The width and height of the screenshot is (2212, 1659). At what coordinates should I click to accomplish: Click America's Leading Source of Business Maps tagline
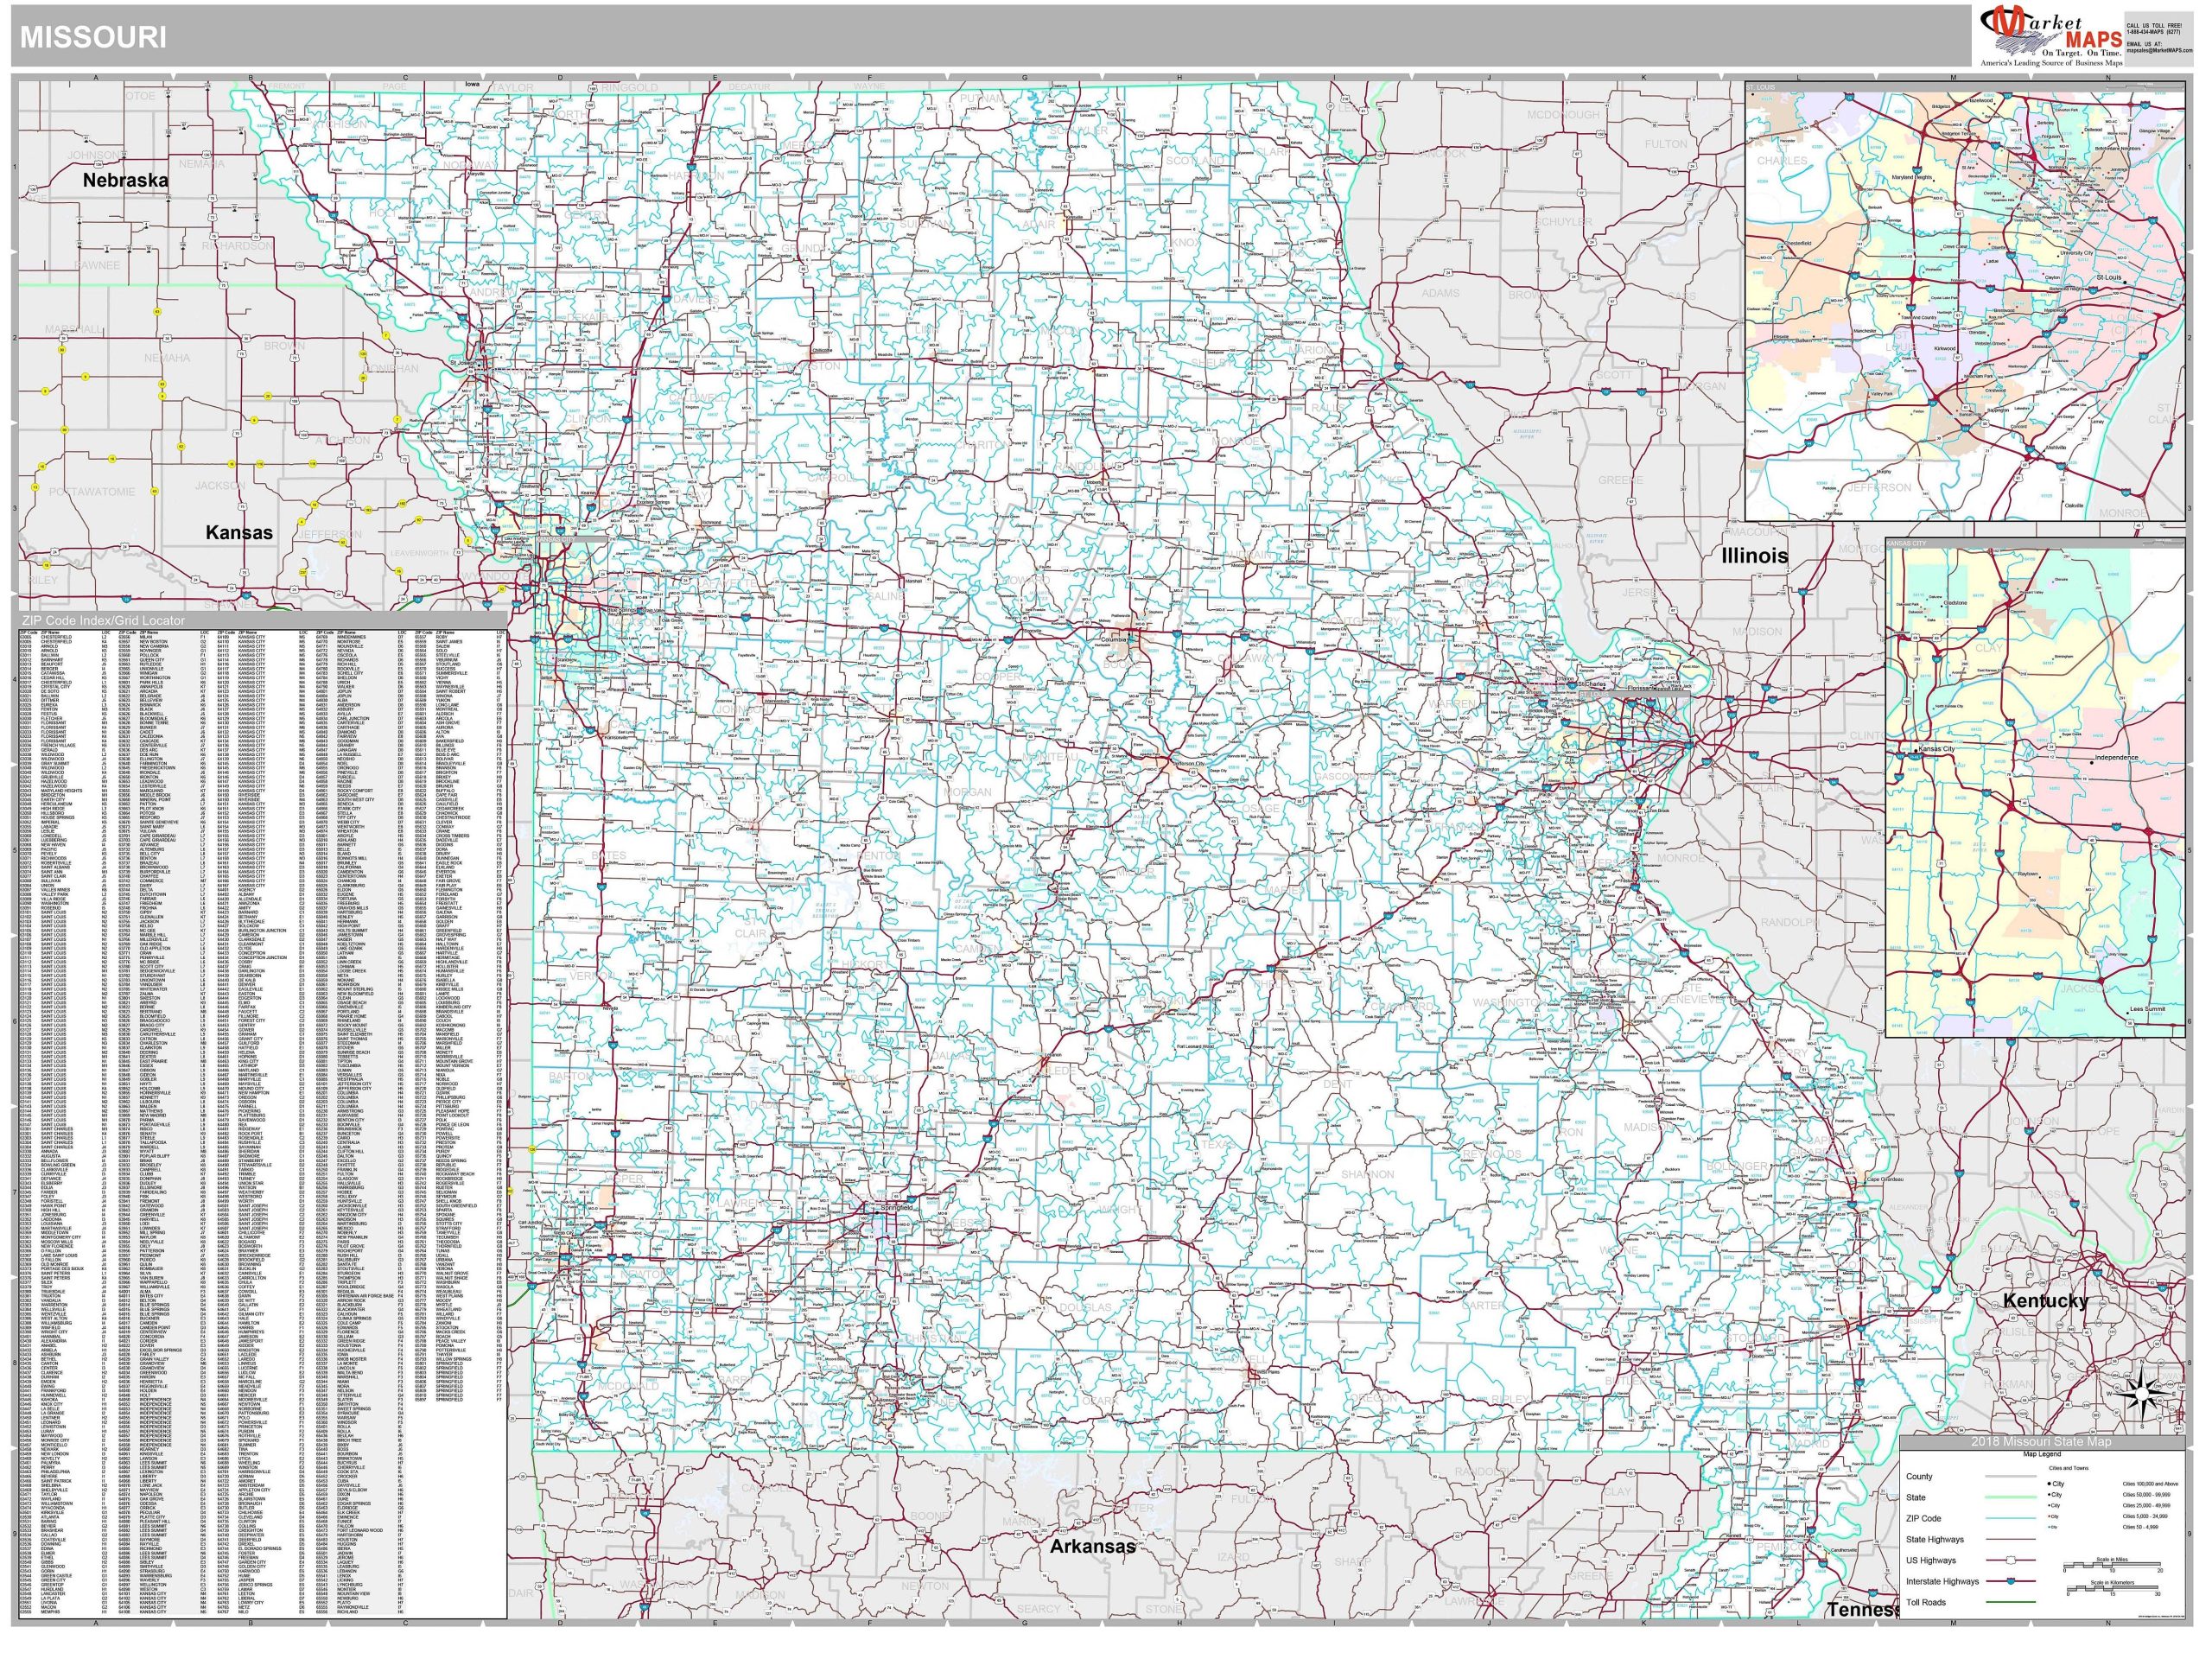click(x=2052, y=63)
